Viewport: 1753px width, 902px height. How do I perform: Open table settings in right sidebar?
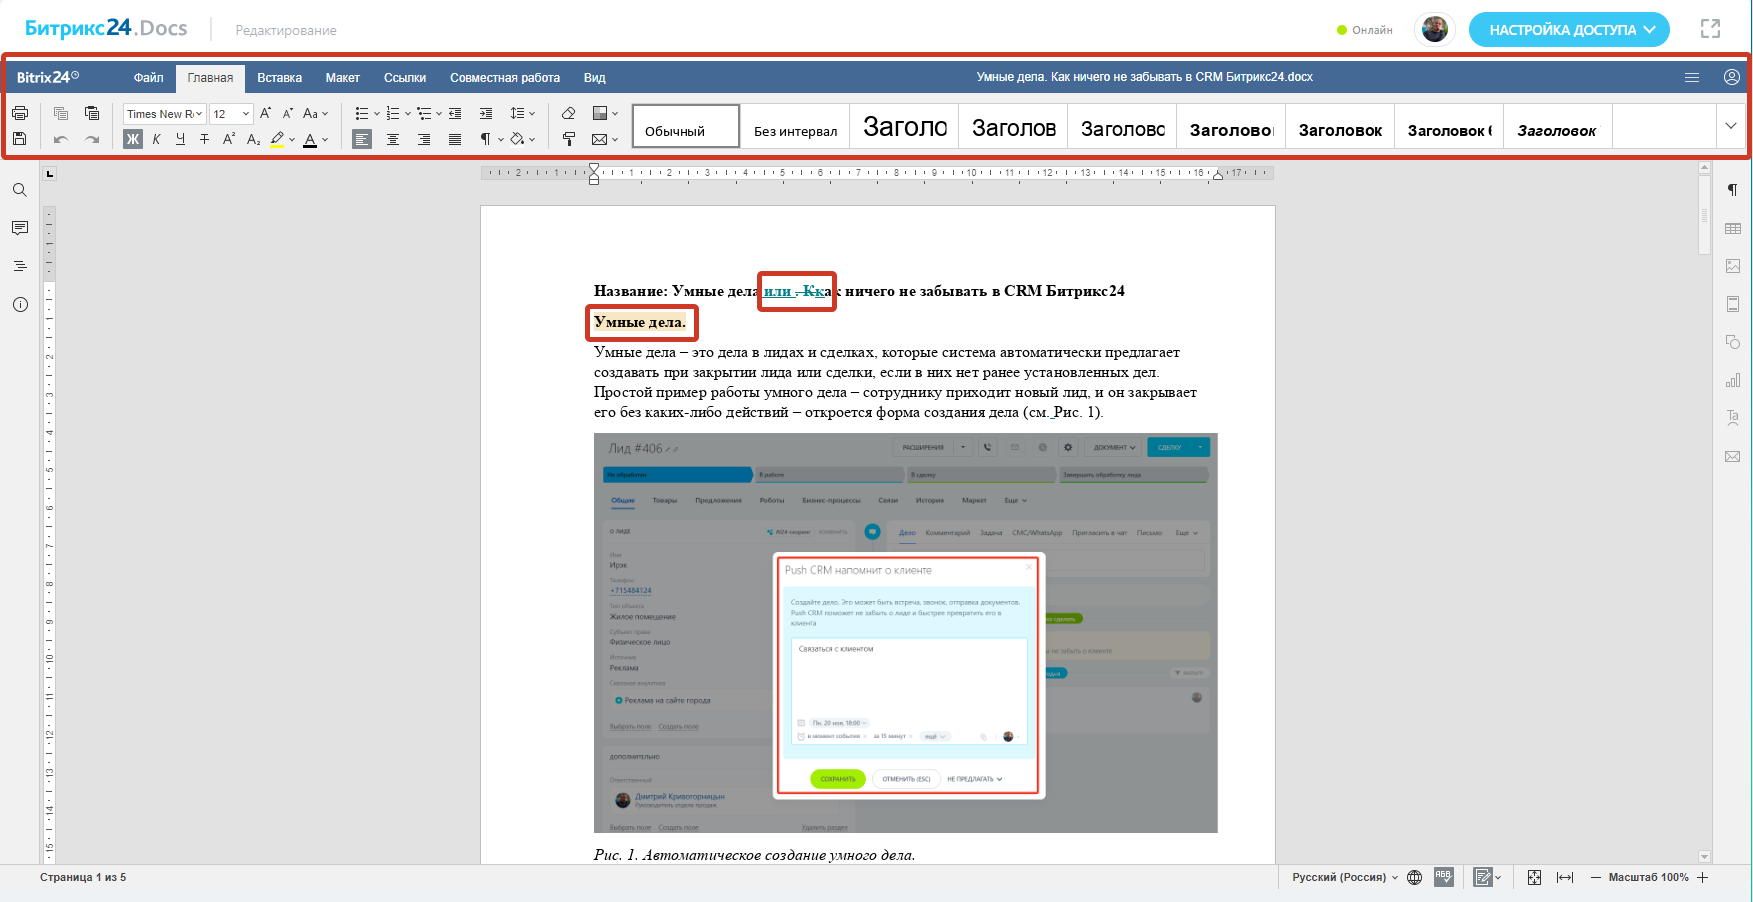pyautogui.click(x=1733, y=228)
